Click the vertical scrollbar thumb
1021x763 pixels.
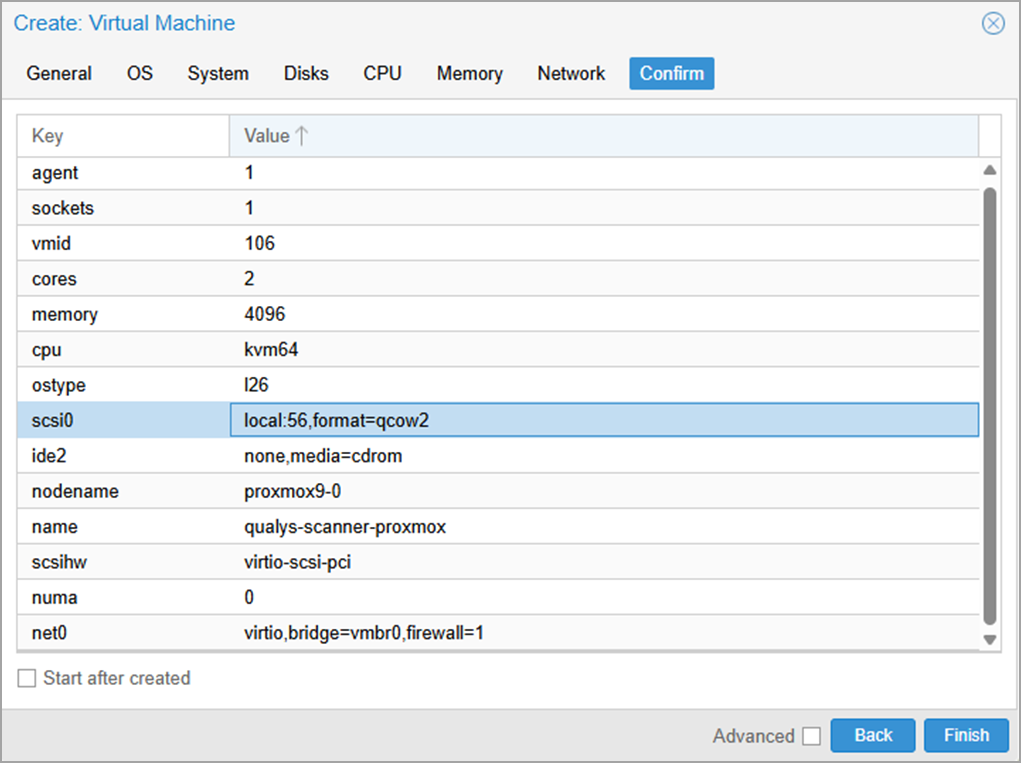coord(990,400)
